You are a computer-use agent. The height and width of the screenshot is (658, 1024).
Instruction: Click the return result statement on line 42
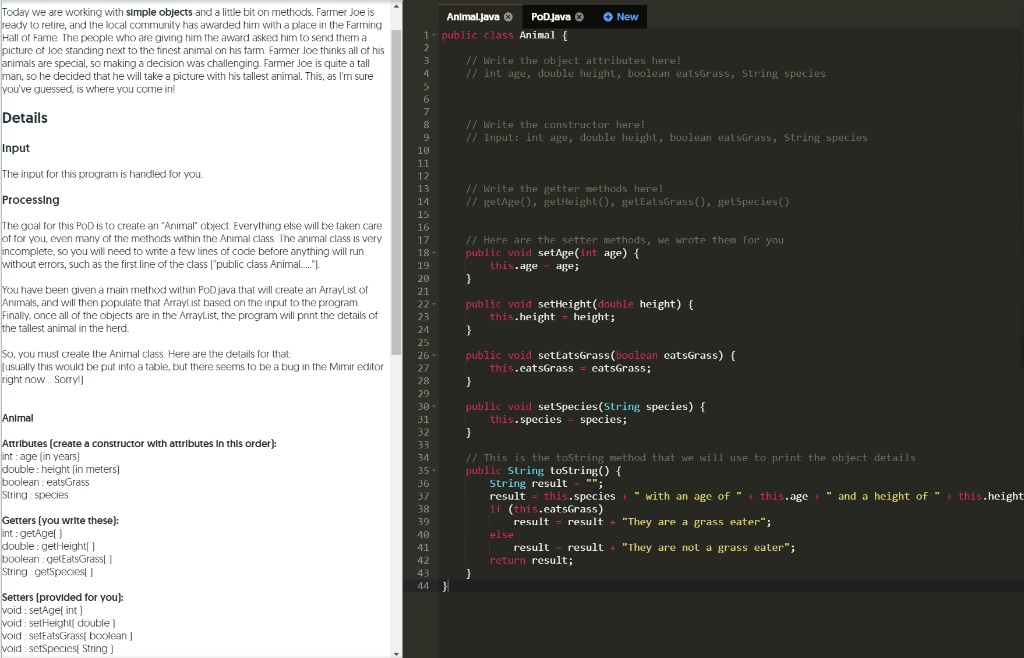[530, 560]
